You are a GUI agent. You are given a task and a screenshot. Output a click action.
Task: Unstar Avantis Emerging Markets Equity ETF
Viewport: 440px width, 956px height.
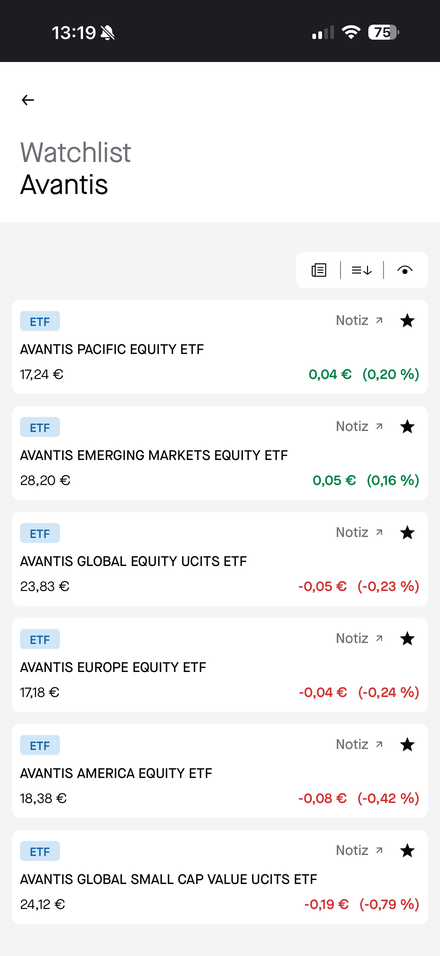click(407, 426)
